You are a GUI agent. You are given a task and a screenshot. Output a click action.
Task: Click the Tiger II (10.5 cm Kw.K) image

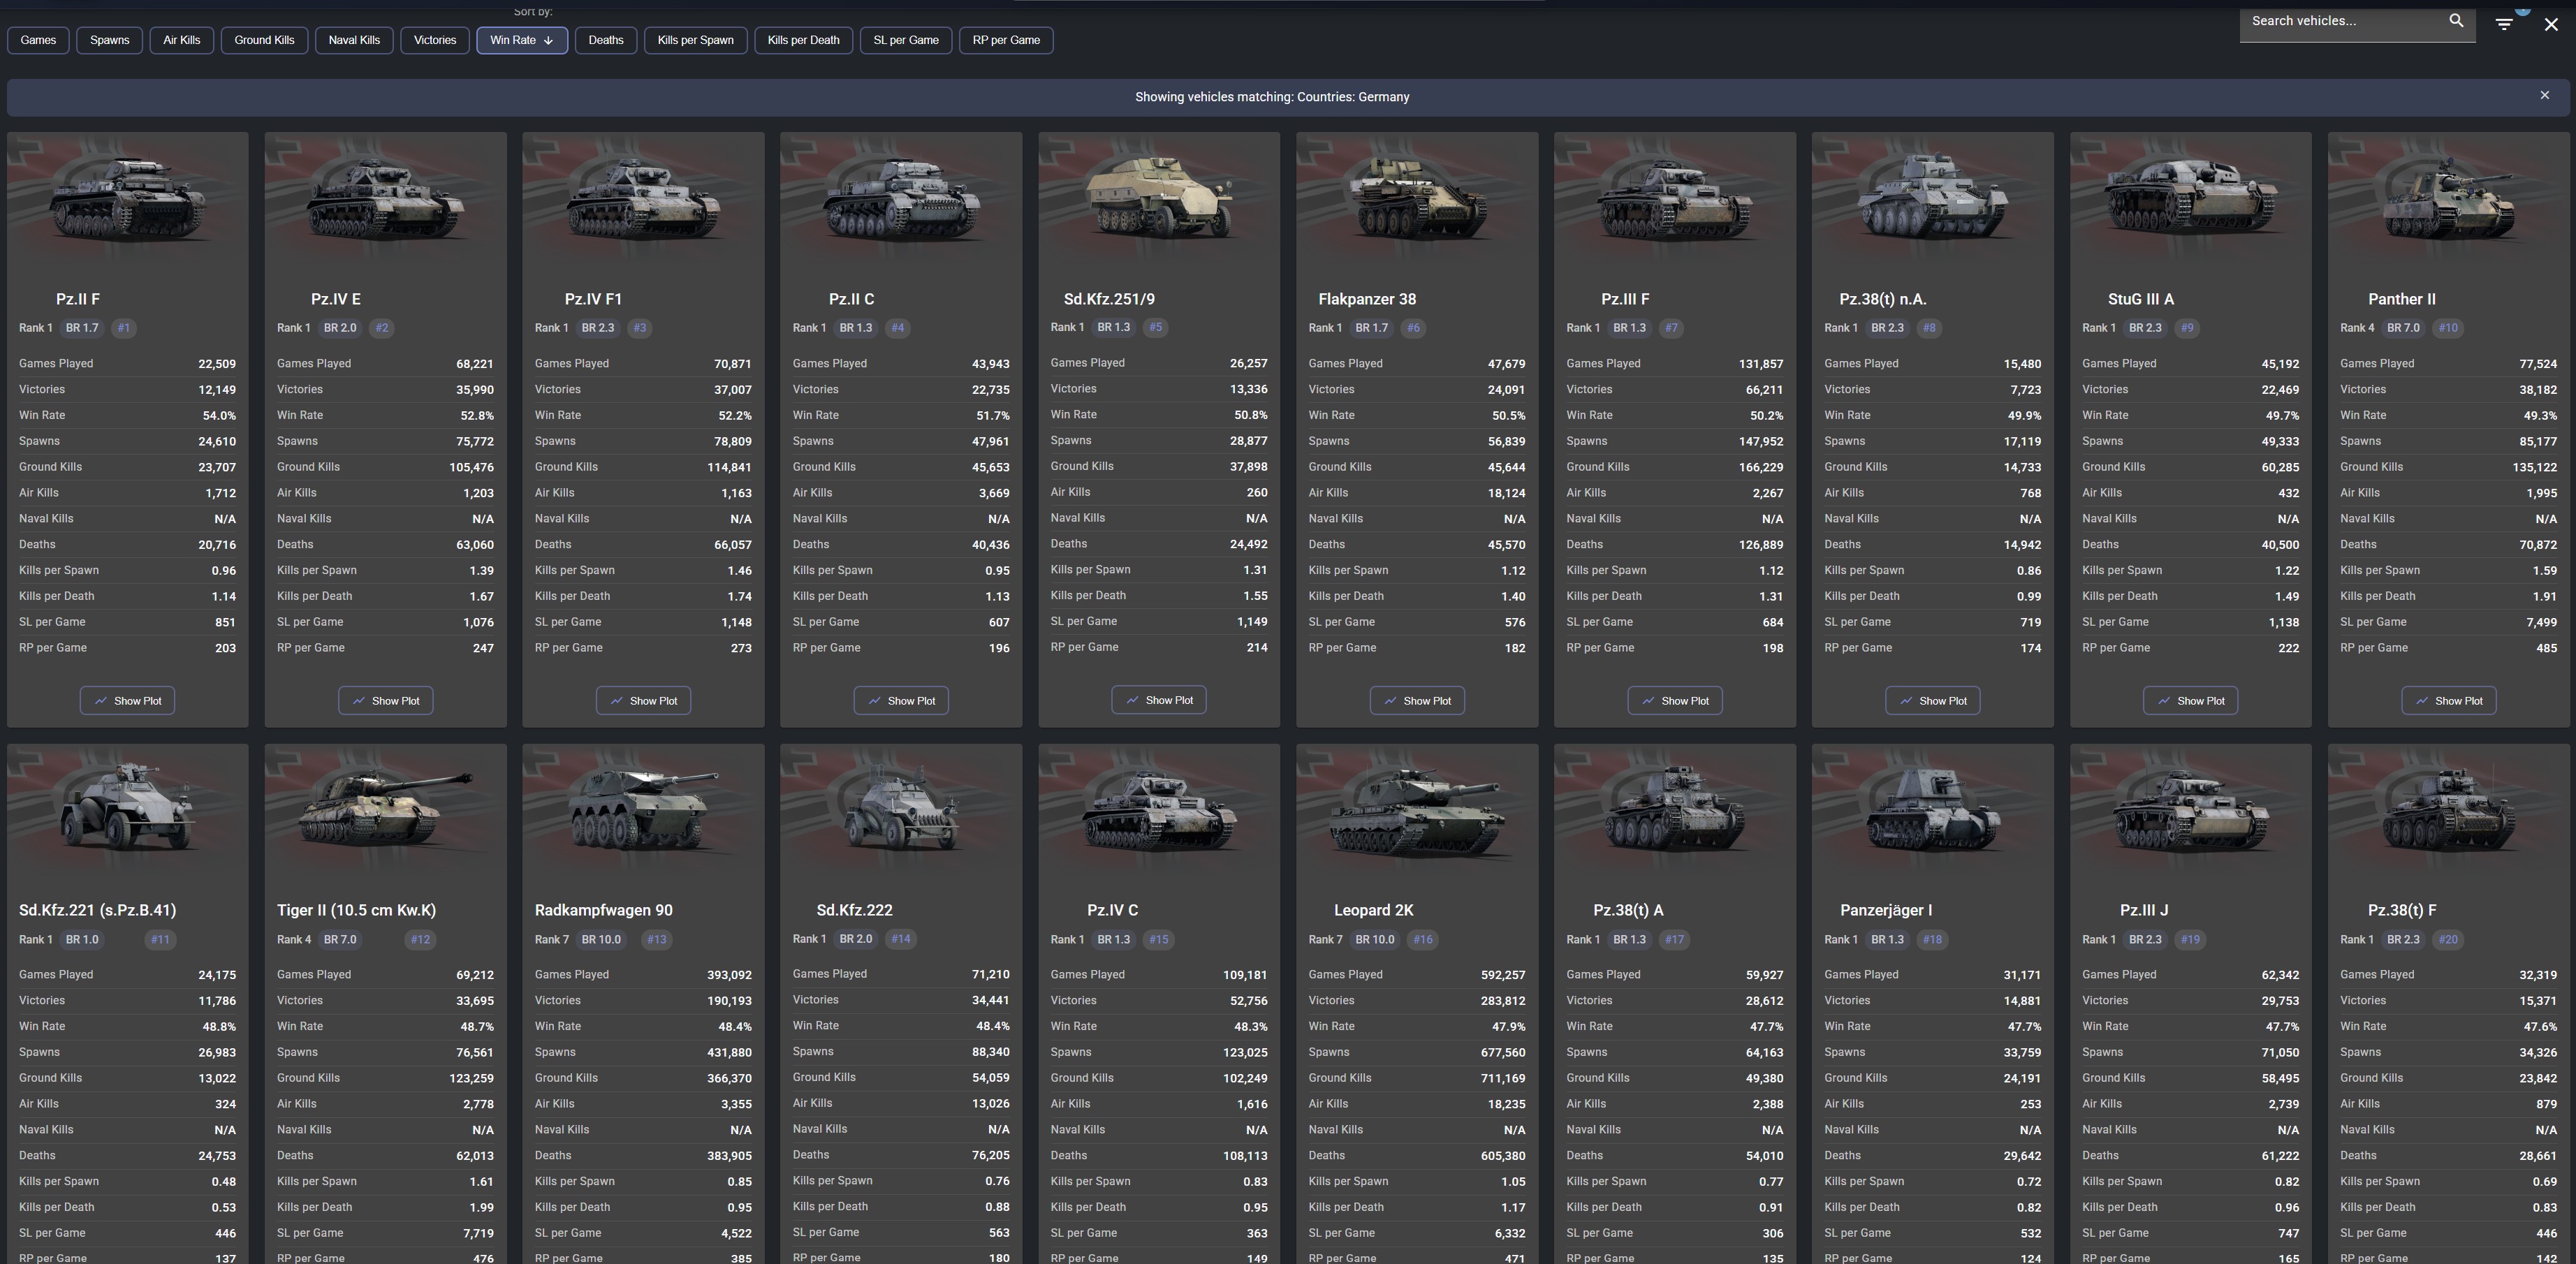pyautogui.click(x=386, y=812)
